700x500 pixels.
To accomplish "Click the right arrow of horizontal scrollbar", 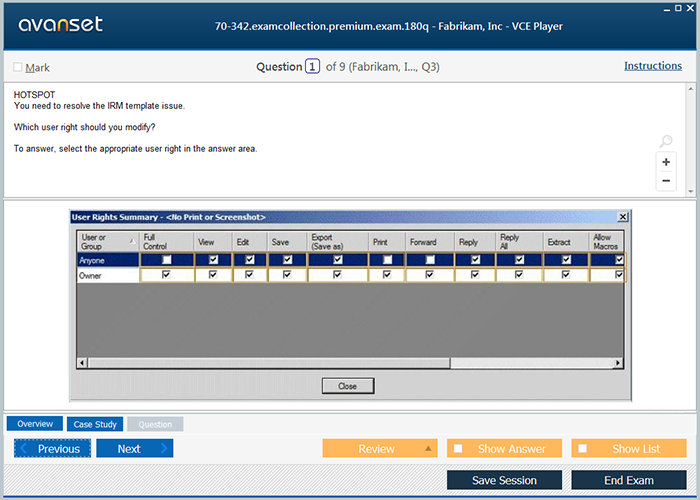I will [x=618, y=362].
